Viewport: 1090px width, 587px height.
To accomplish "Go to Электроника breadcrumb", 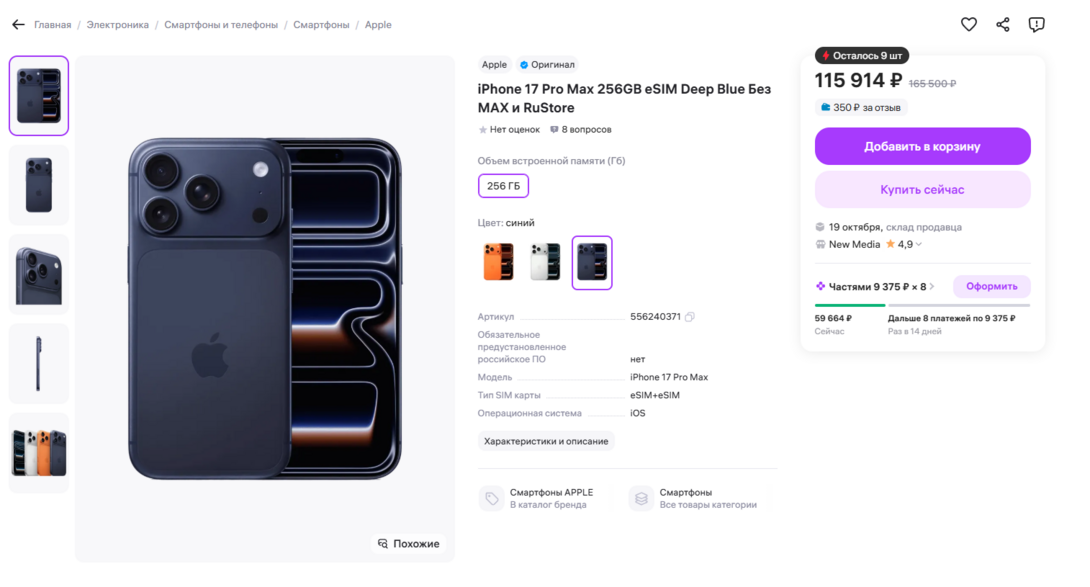I will [117, 25].
